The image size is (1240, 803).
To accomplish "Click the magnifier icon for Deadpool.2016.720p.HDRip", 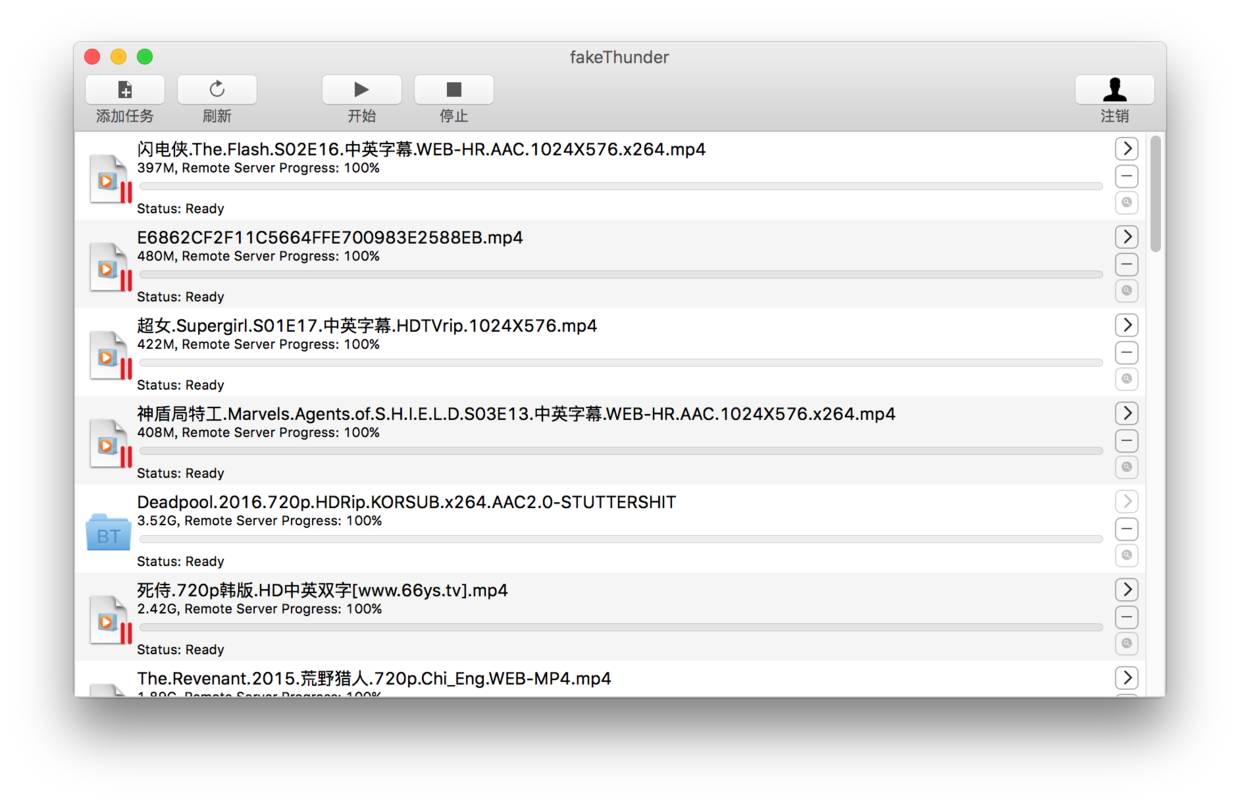I will tap(1127, 555).
